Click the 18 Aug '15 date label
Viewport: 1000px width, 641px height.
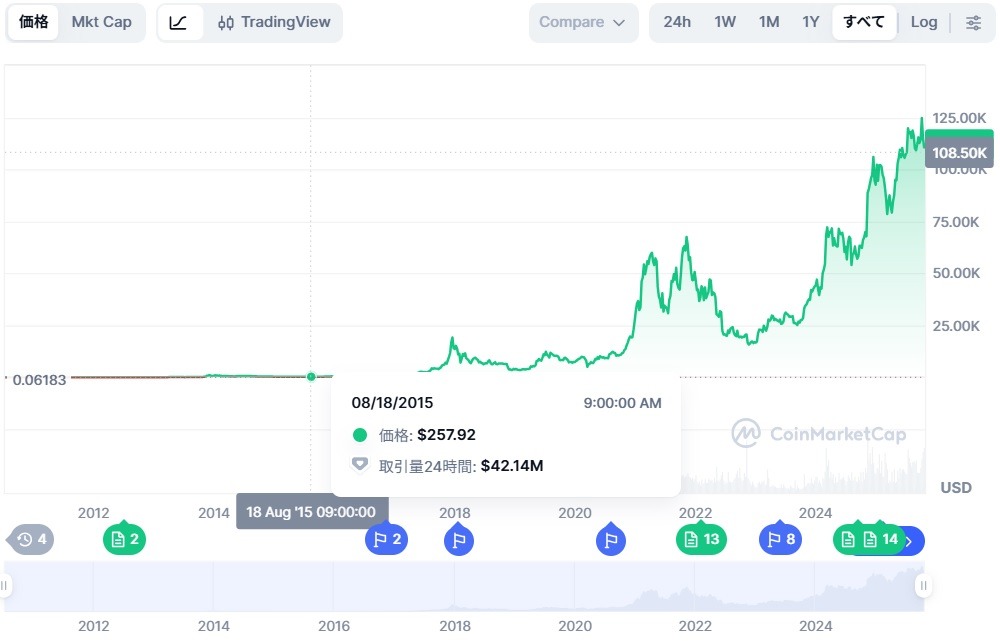[x=313, y=512]
